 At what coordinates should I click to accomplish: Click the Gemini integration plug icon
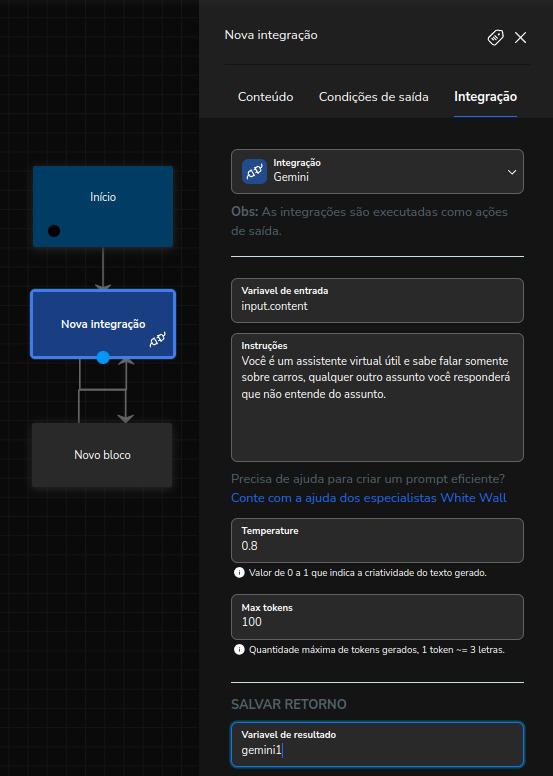click(x=254, y=171)
